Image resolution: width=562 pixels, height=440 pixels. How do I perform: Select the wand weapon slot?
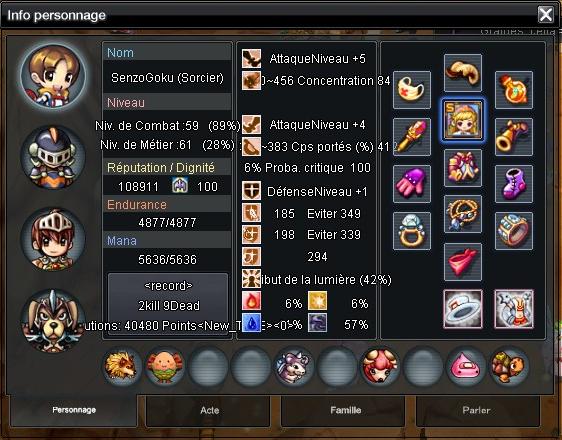coord(412,137)
